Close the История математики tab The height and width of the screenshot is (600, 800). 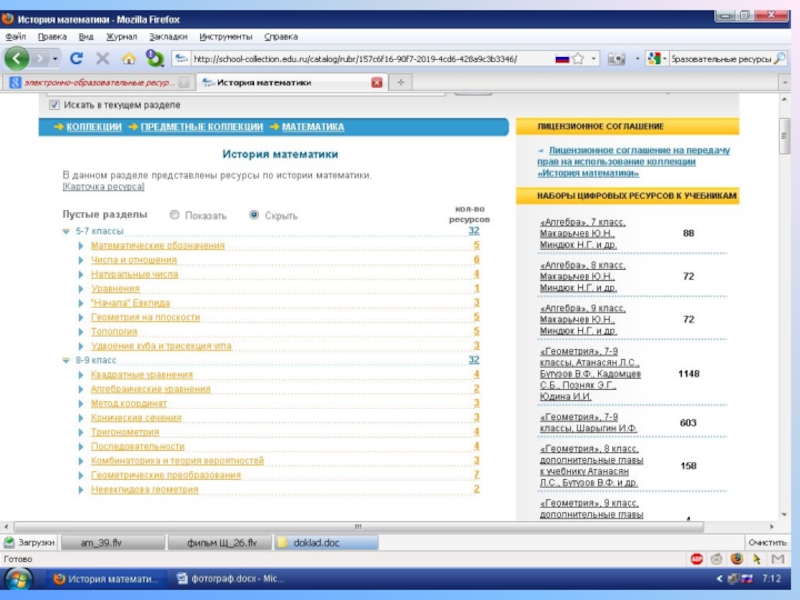376,82
